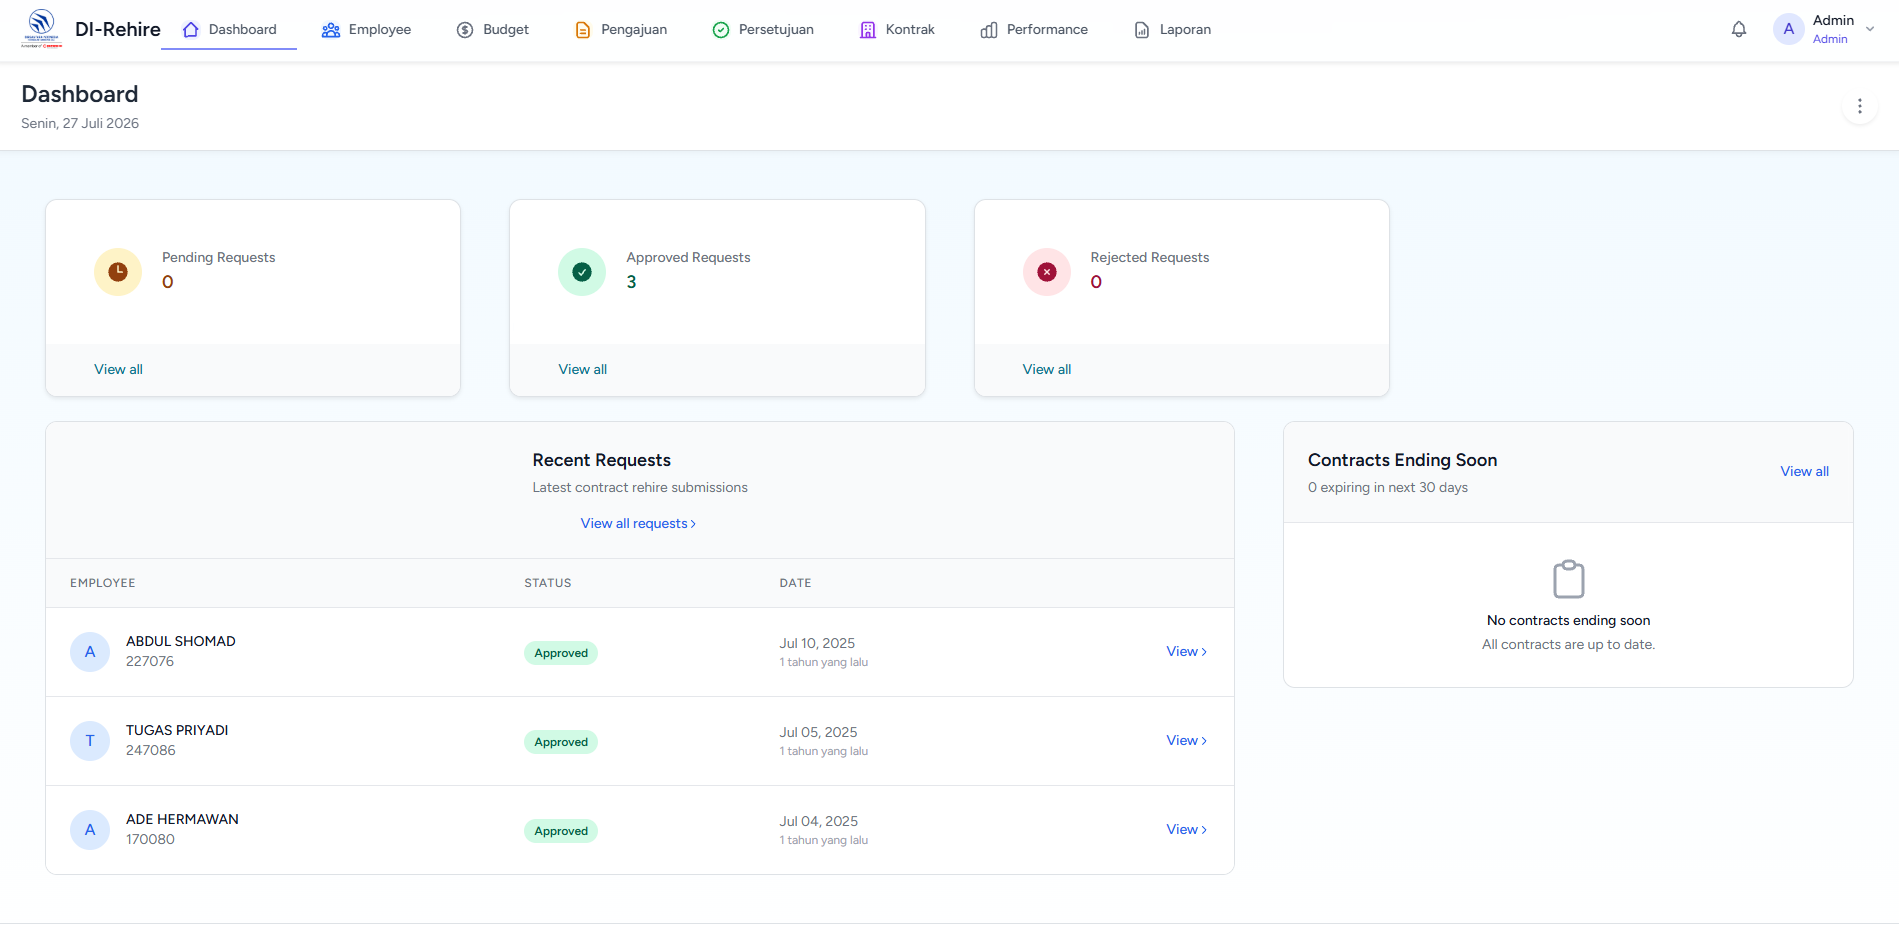Viewport: 1899px width, 939px height.
Task: Click the Performance bar chart icon
Action: coord(989,30)
